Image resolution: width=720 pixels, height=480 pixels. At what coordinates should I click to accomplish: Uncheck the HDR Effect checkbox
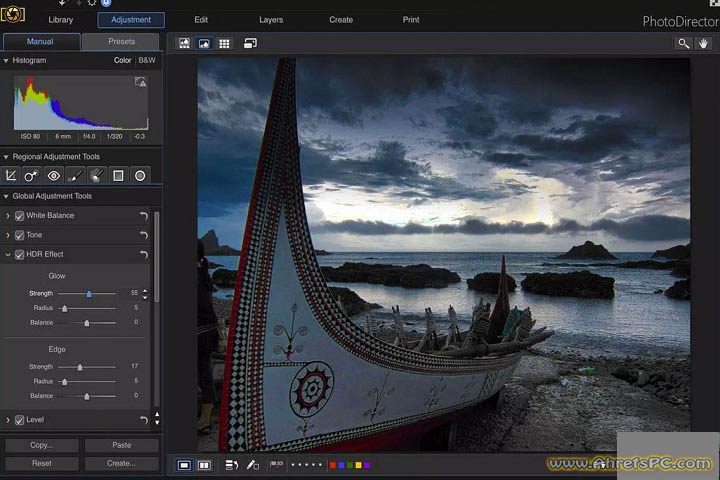(x=19, y=254)
